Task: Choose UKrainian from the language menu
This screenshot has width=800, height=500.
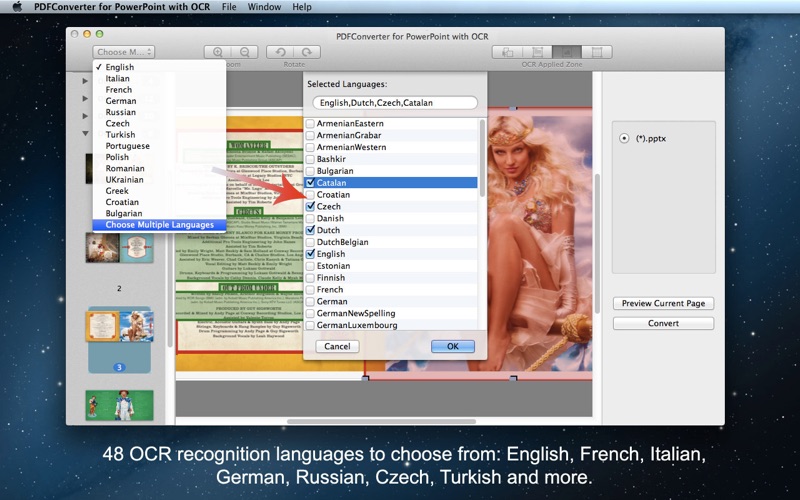Action: tap(159, 180)
